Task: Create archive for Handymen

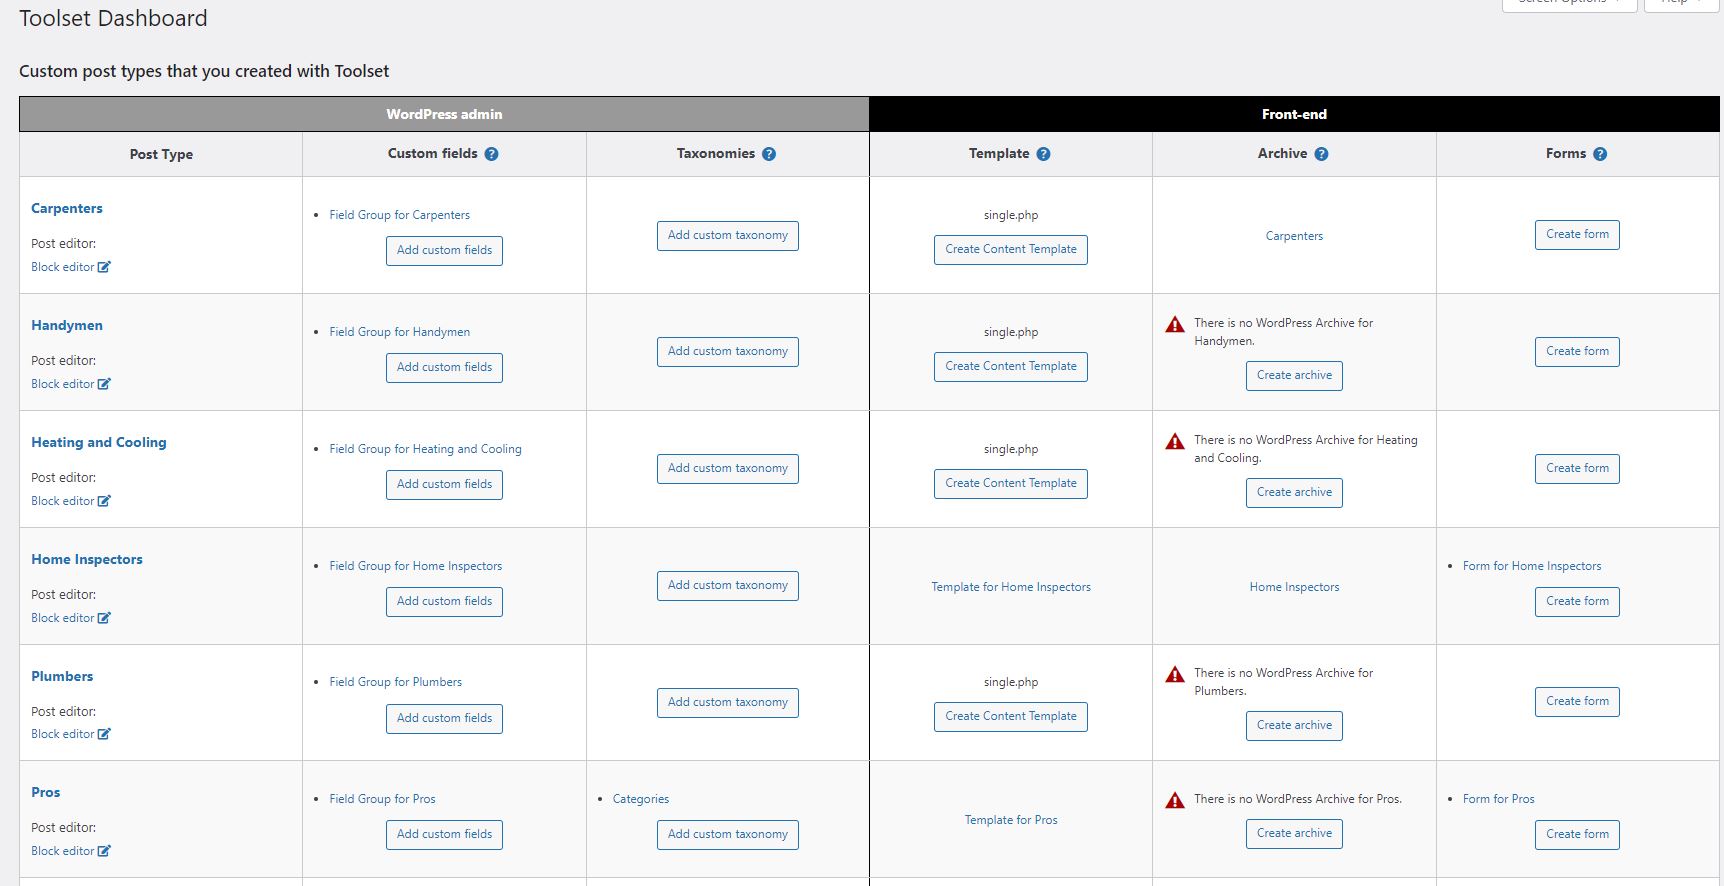Action: [x=1294, y=376]
